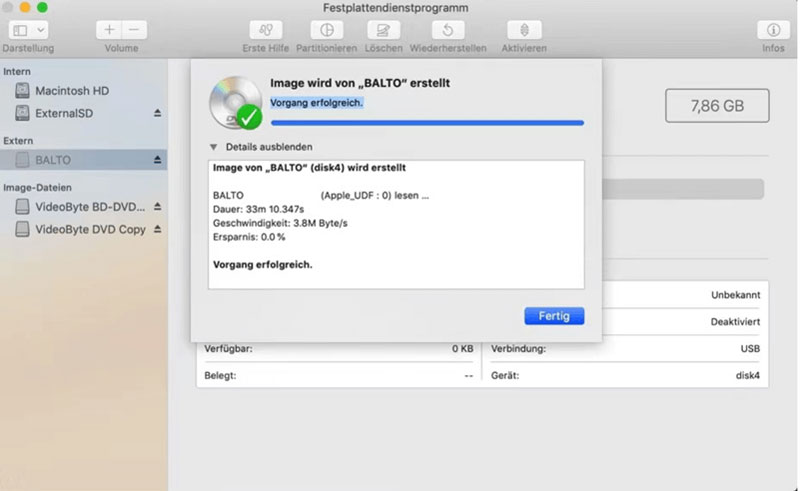Screen dimensions: 800x491
Task: Select Macintosh HD in sidebar
Action: [x=72, y=91]
